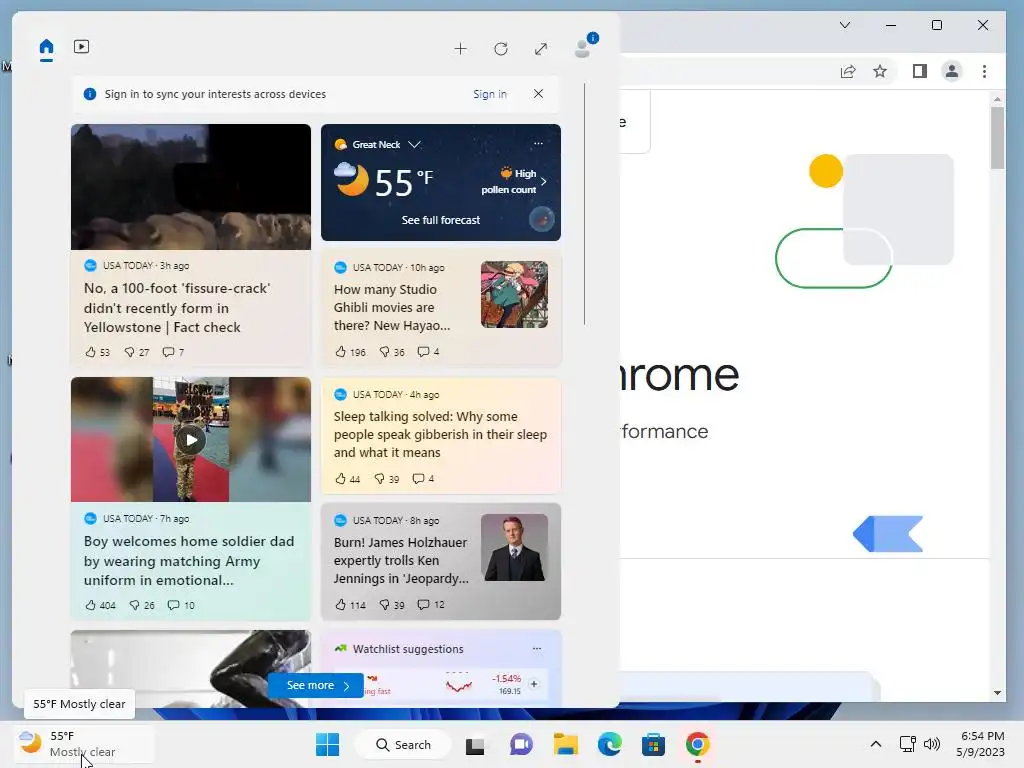Dismiss the sign-in sync banner
The height and width of the screenshot is (768, 1024).
538,93
